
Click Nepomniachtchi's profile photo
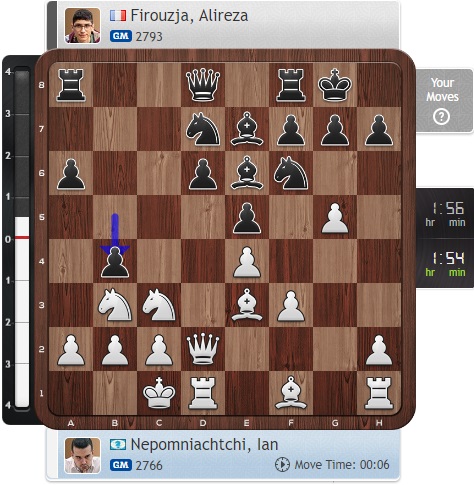(82, 456)
